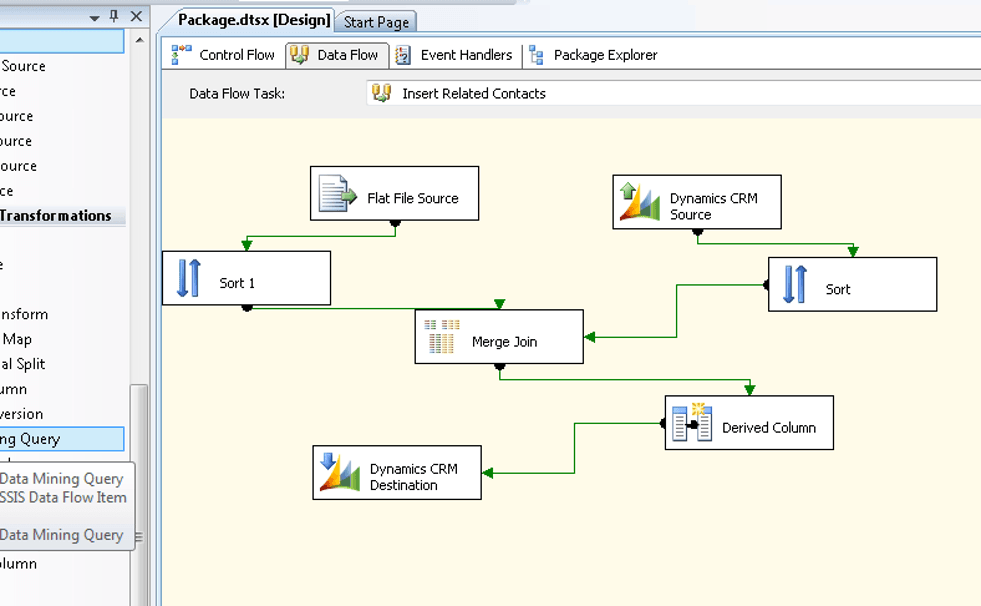Pick the Conditional Split item ending 'al Split'
Viewport: 981px width, 606px height.
click(23, 364)
